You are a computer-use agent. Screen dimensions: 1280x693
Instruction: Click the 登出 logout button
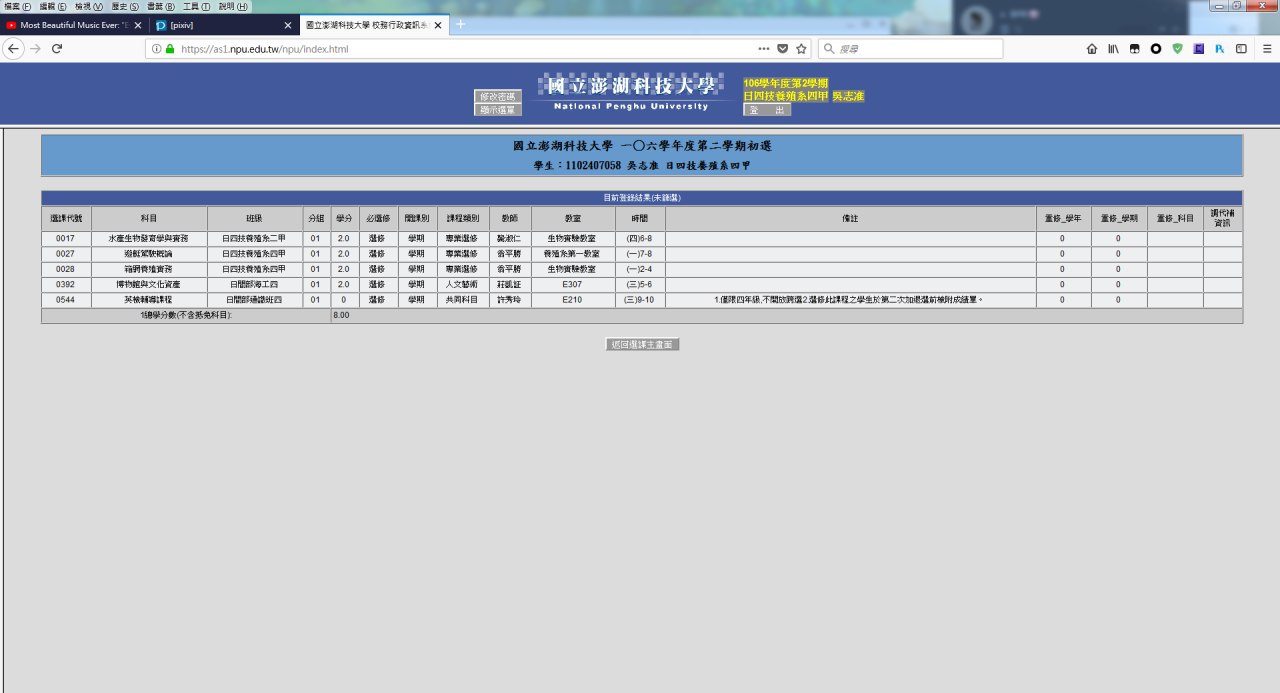(x=767, y=110)
